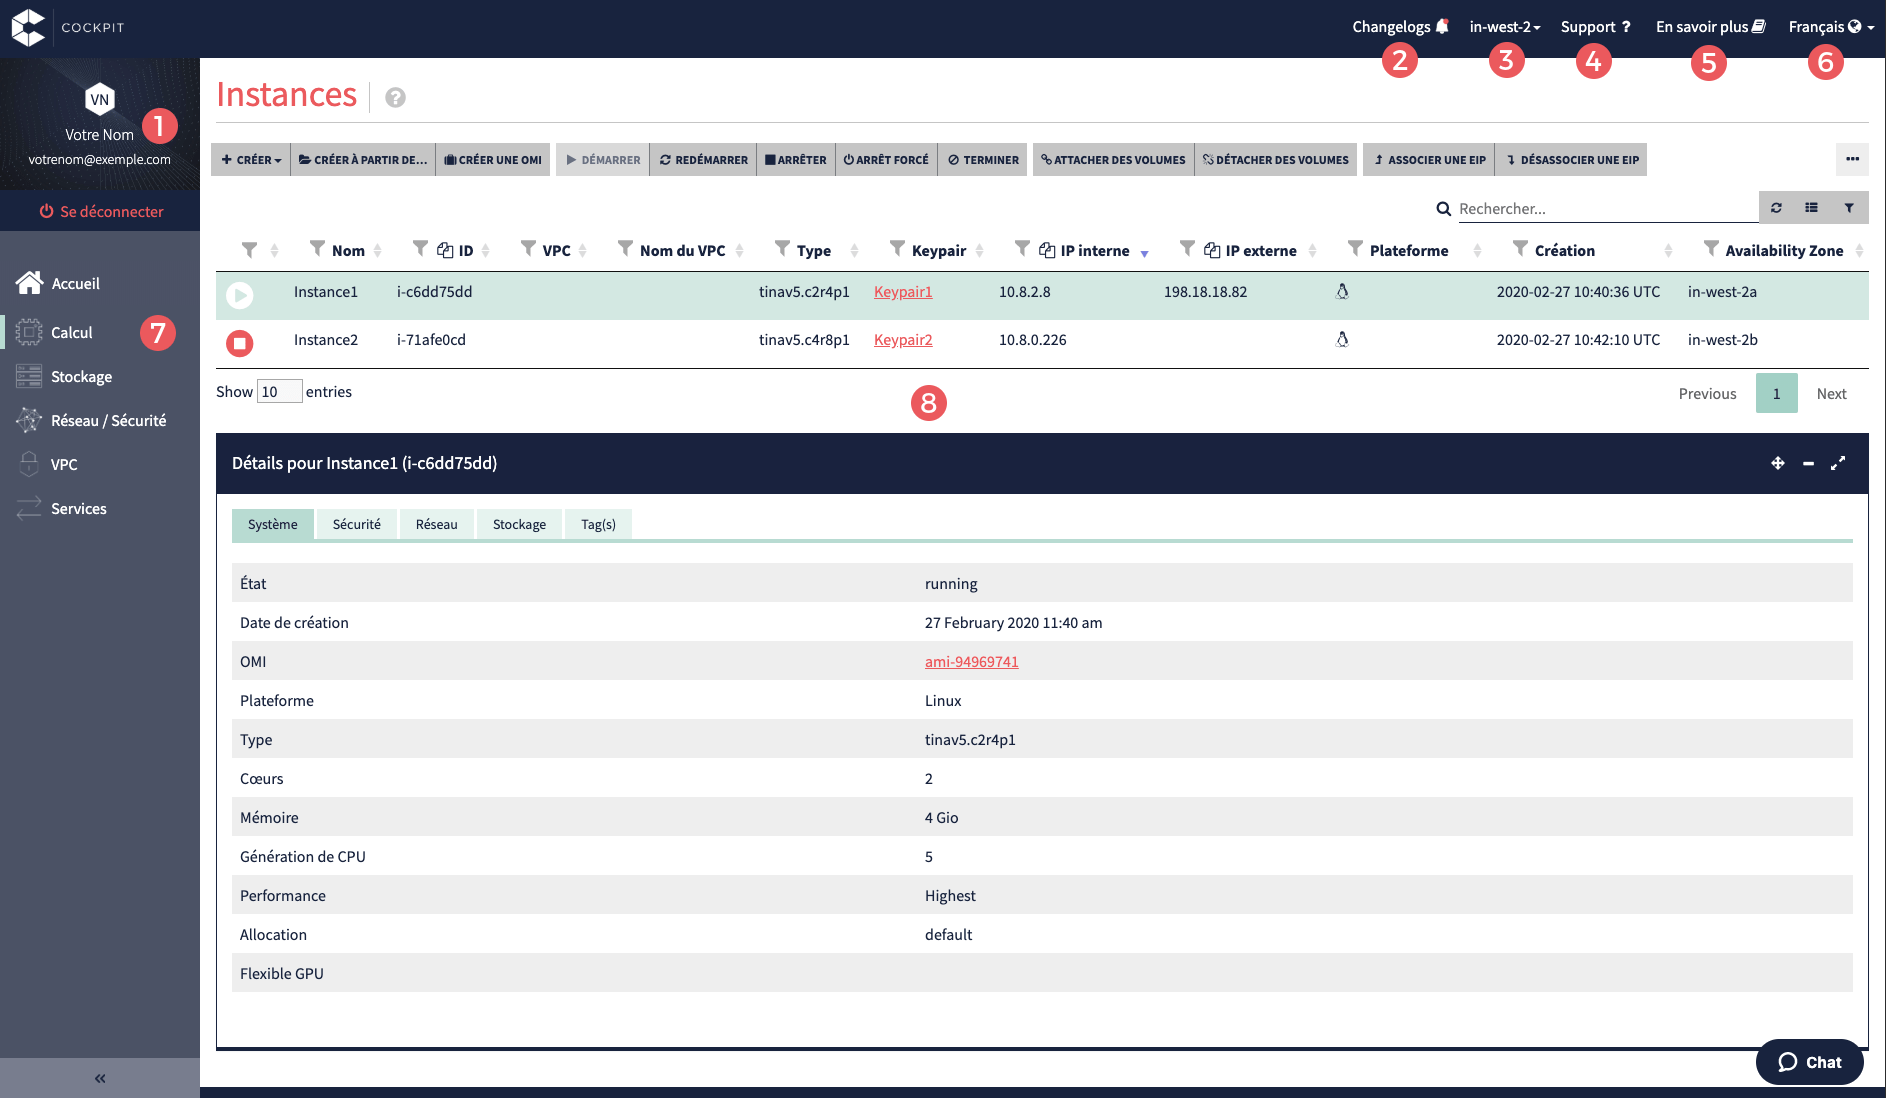This screenshot has width=1886, height=1098.
Task: Collapse the sidebar with double chevron
Action: tap(100, 1078)
